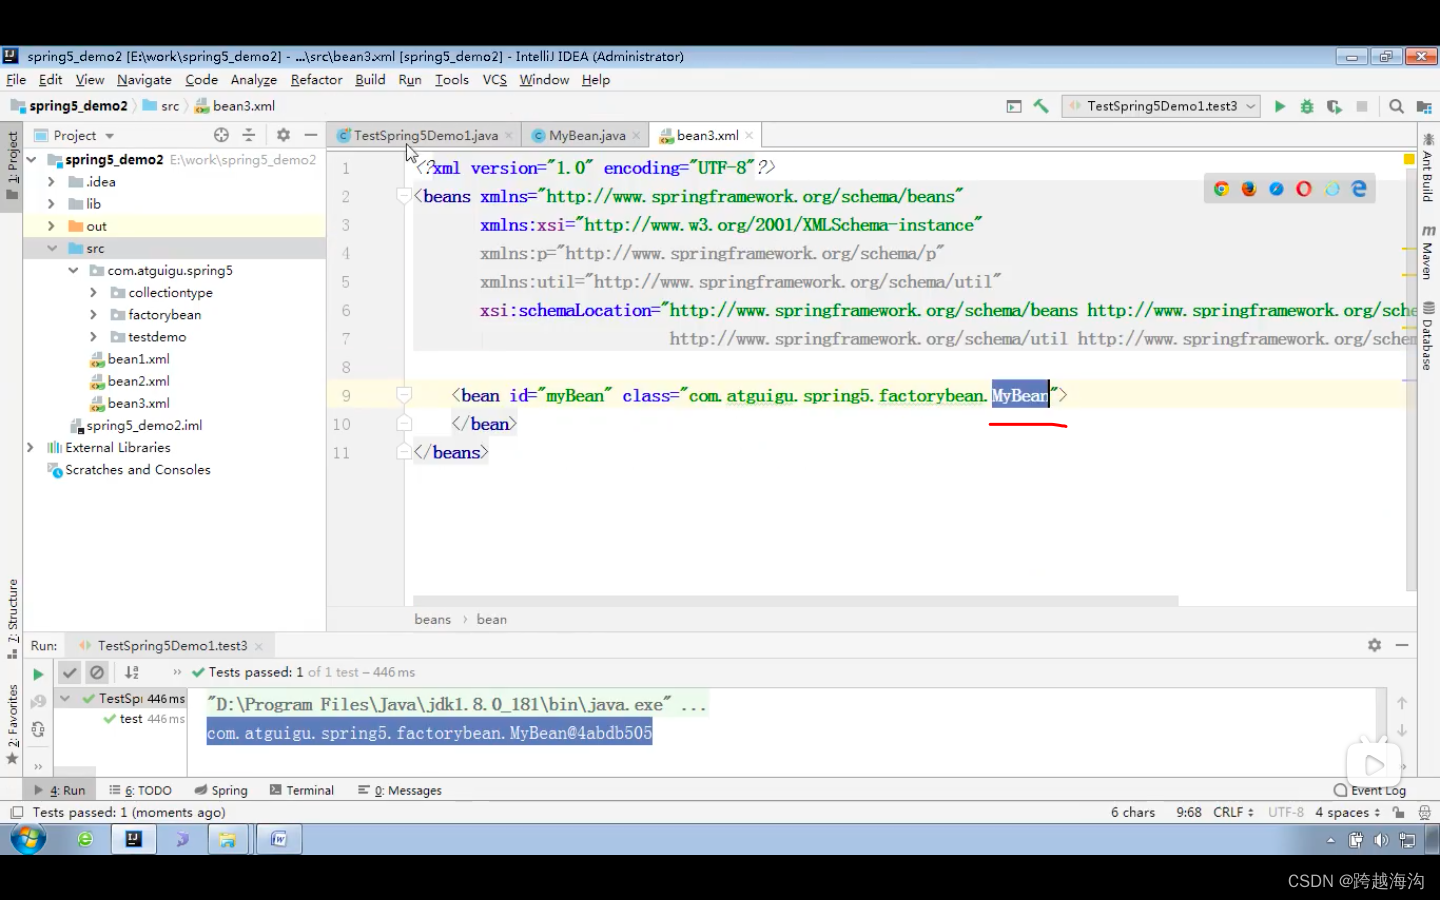Open the Navigate menu

(x=144, y=80)
